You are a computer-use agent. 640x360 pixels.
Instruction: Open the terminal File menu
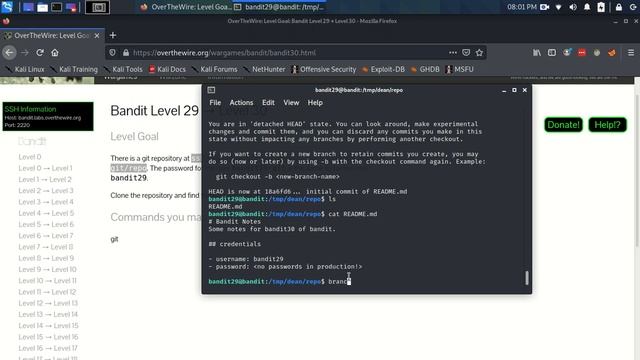click(x=215, y=103)
